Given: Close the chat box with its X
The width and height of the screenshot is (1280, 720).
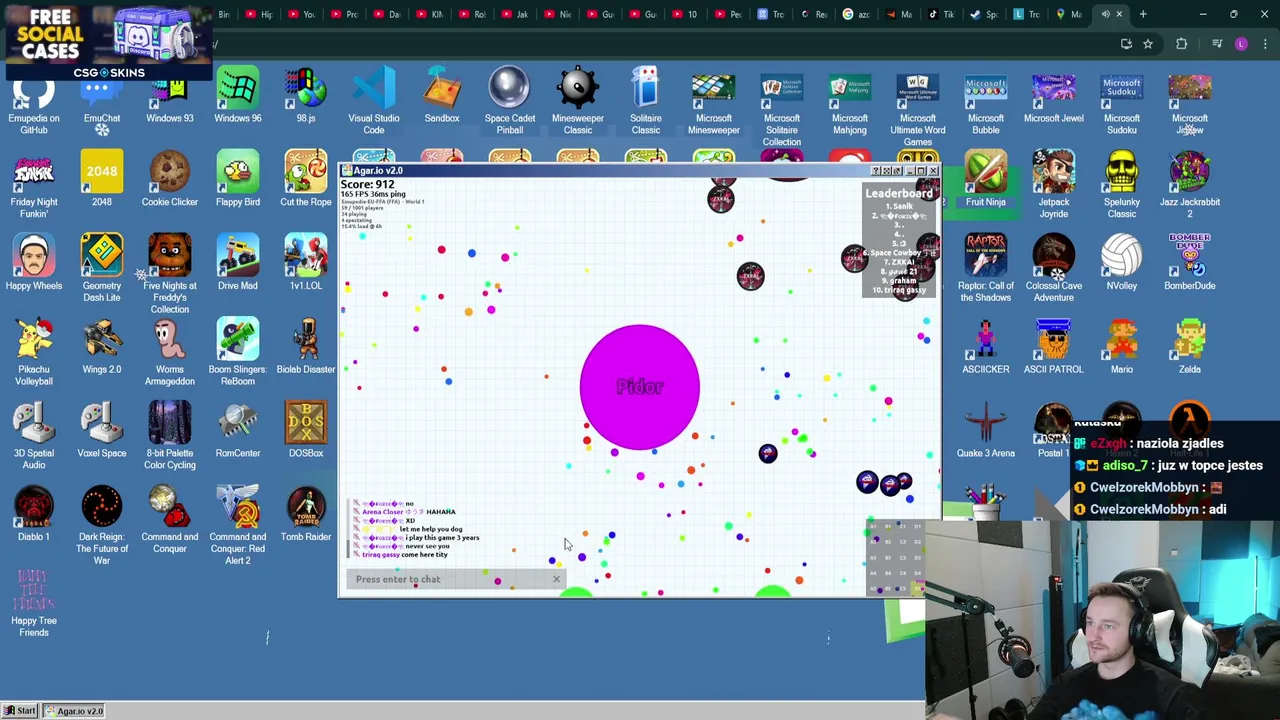Looking at the screenshot, I should click(x=556, y=579).
